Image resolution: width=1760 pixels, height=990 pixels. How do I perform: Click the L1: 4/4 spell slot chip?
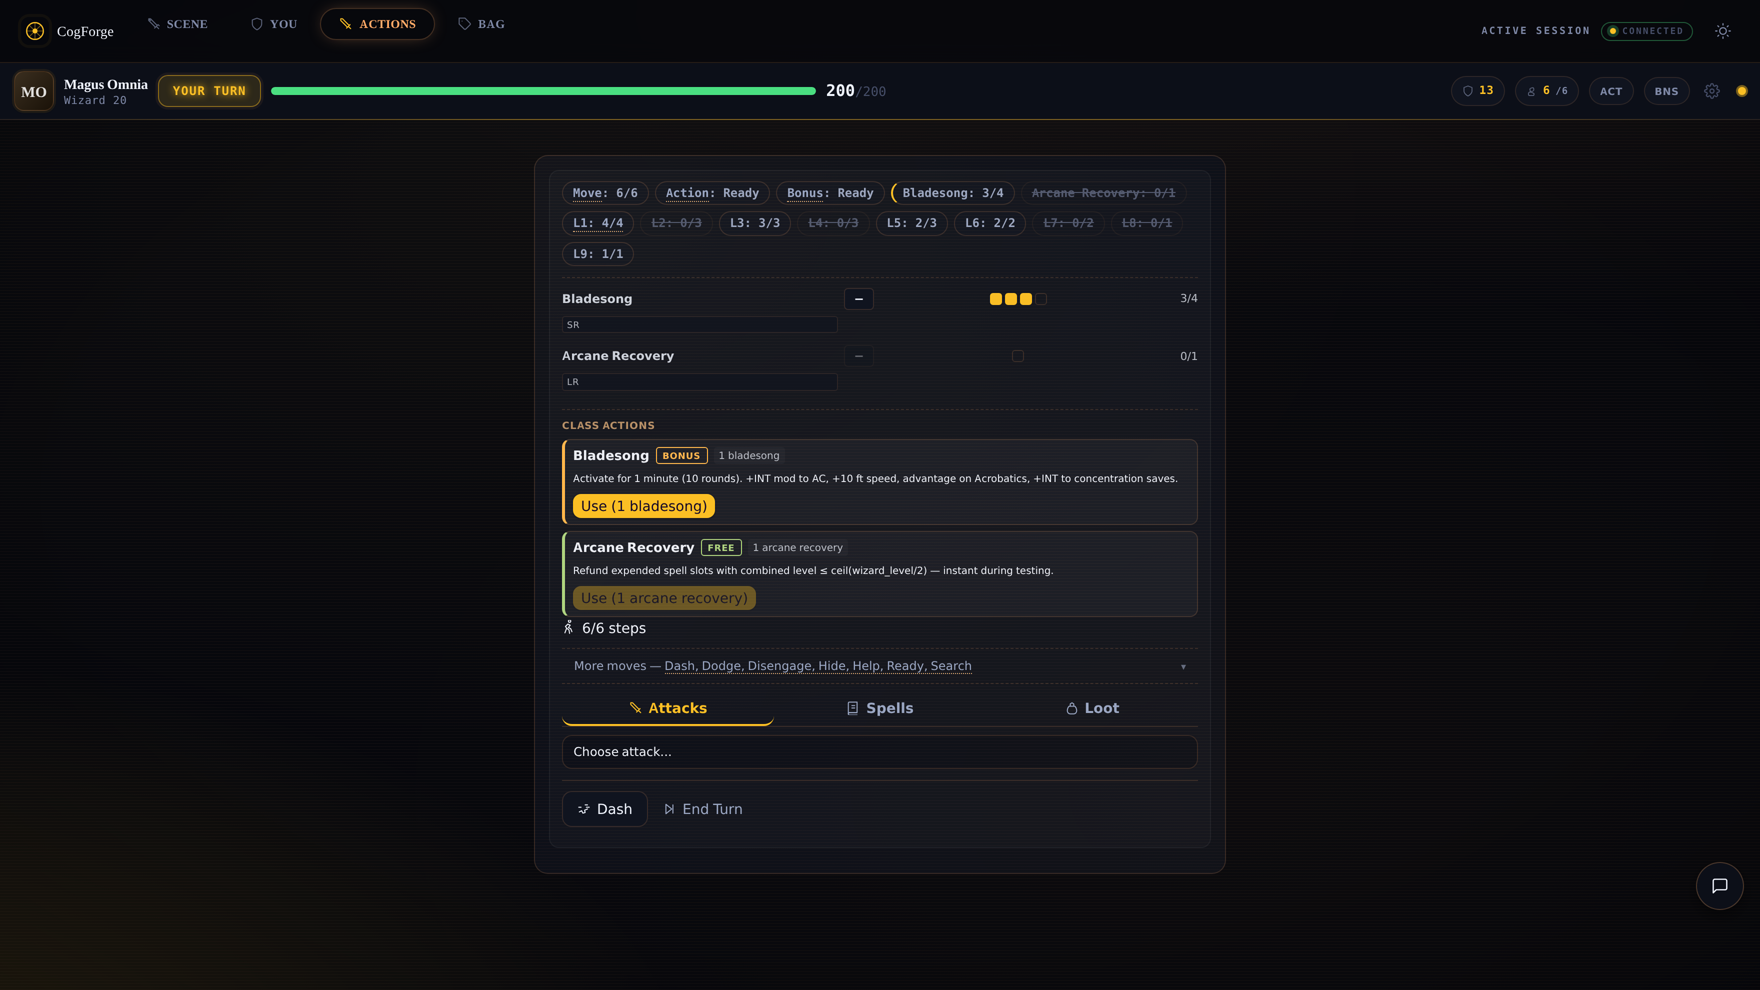point(598,223)
